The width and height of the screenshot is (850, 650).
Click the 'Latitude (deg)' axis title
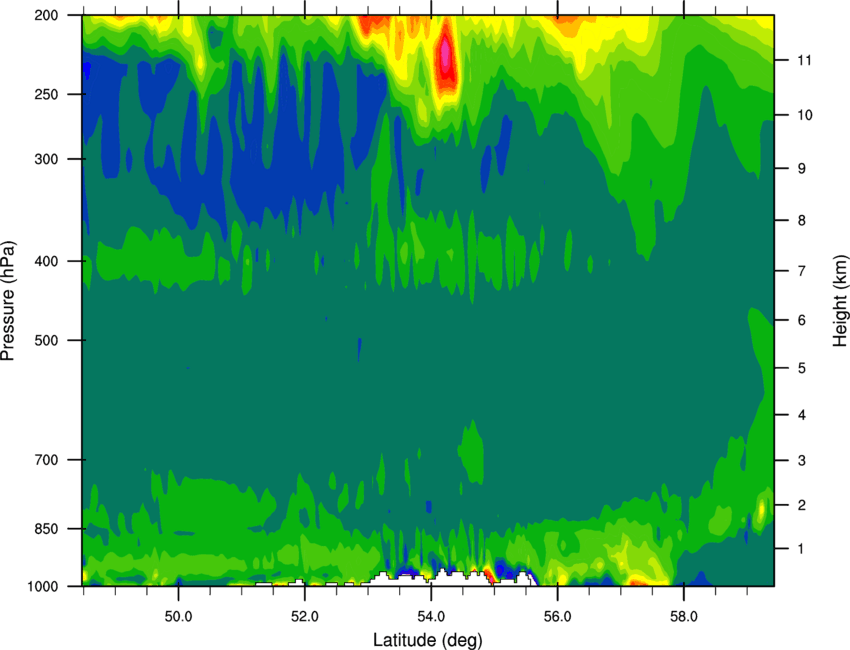point(427,640)
